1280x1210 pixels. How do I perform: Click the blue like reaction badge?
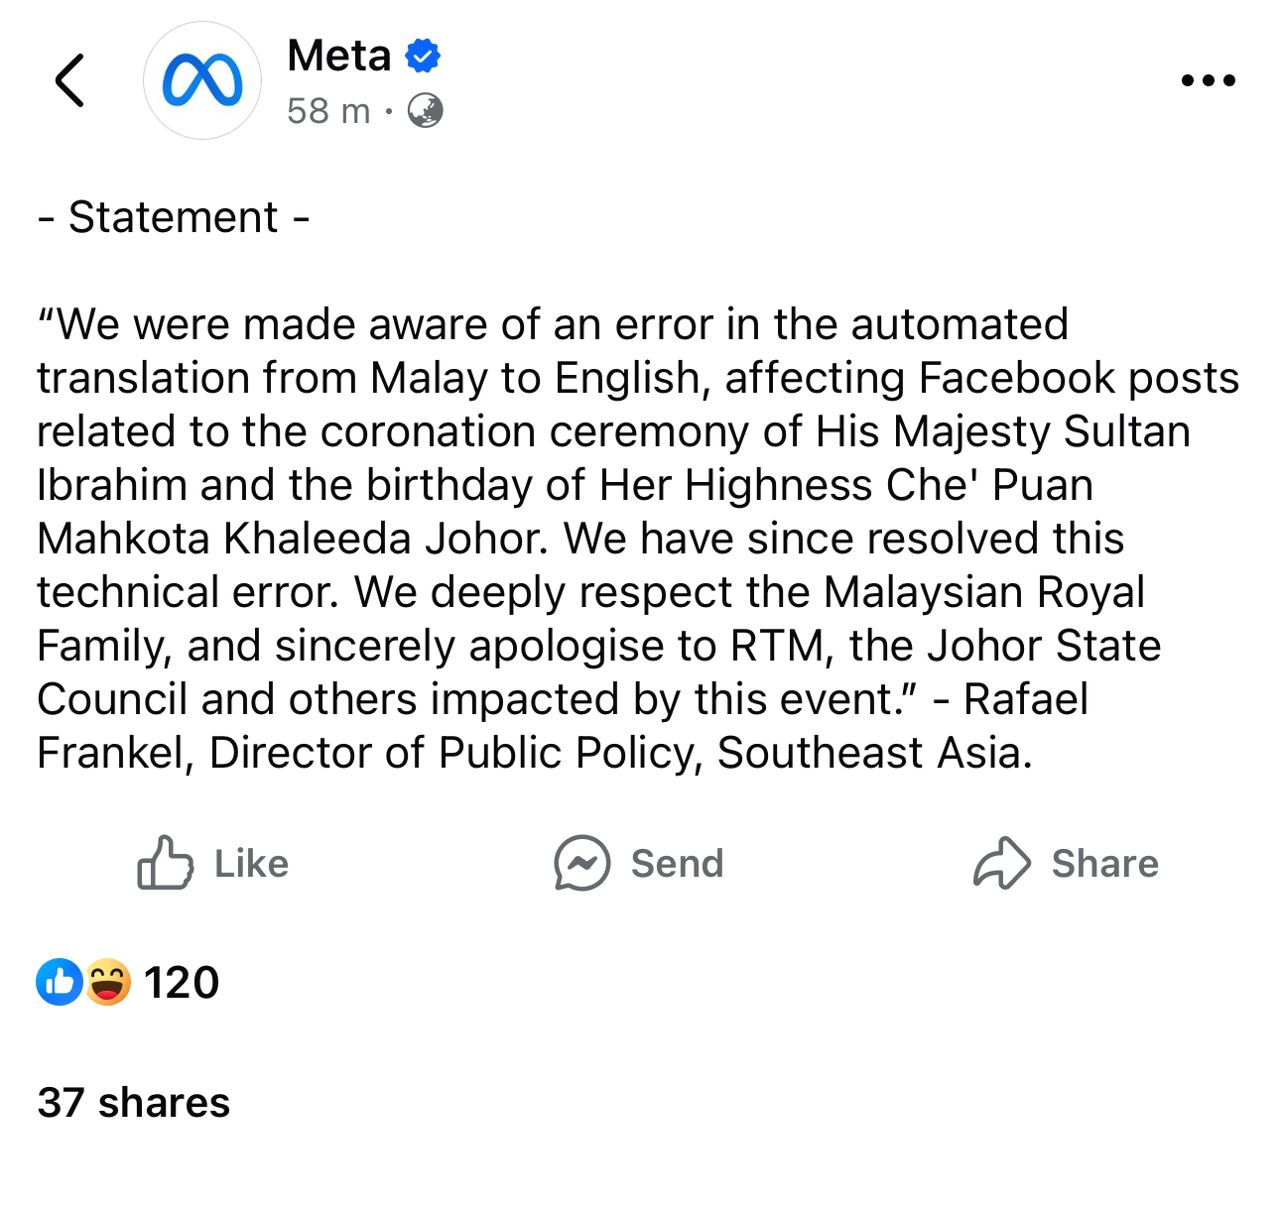(x=60, y=982)
